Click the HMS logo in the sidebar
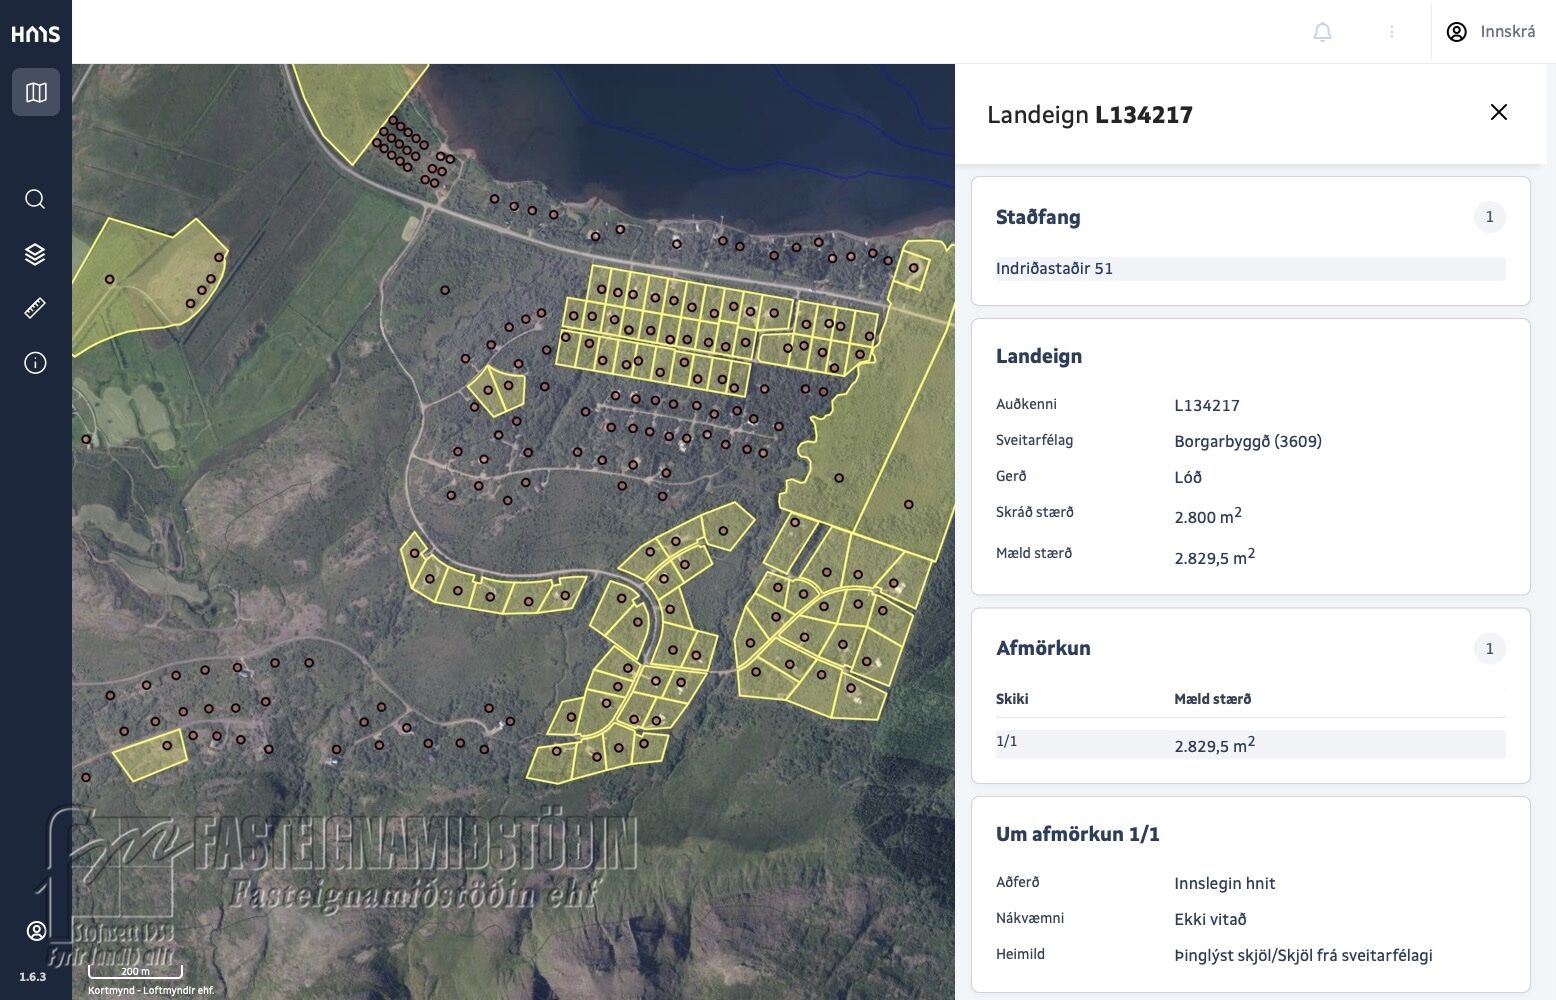 tap(35, 34)
